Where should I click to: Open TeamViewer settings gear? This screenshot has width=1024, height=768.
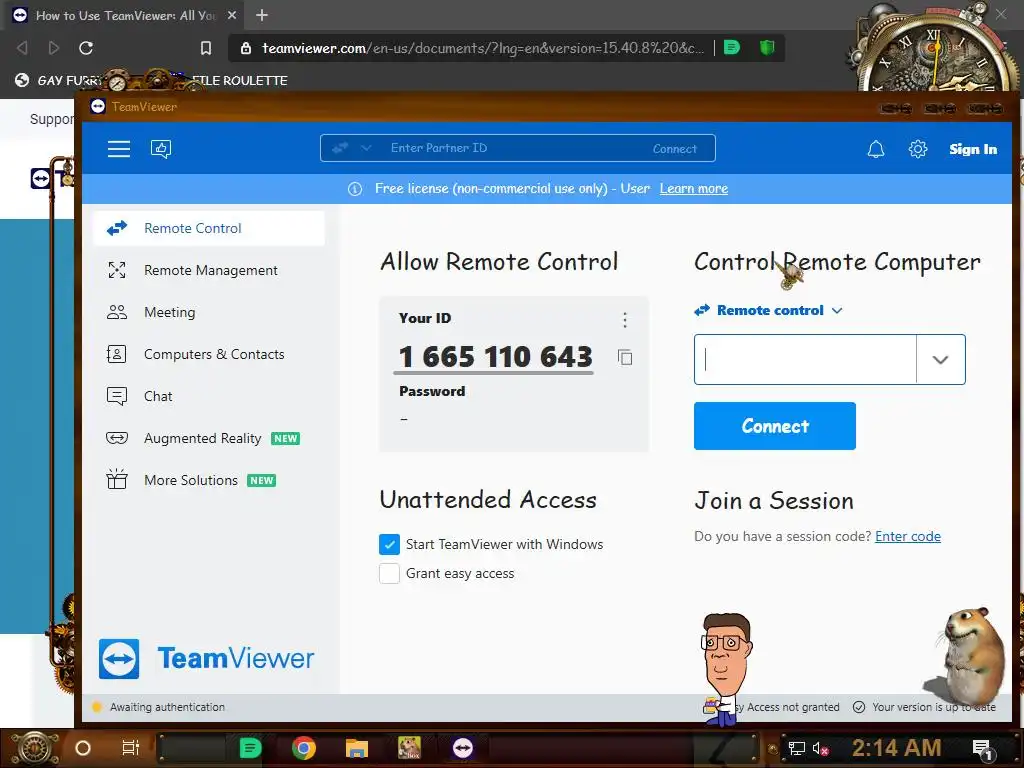click(918, 149)
